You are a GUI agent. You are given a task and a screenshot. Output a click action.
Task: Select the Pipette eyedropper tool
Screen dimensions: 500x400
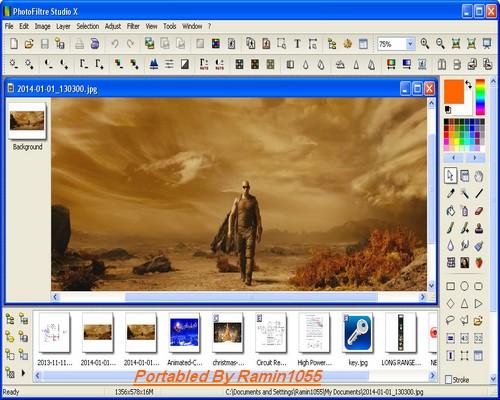(450, 193)
